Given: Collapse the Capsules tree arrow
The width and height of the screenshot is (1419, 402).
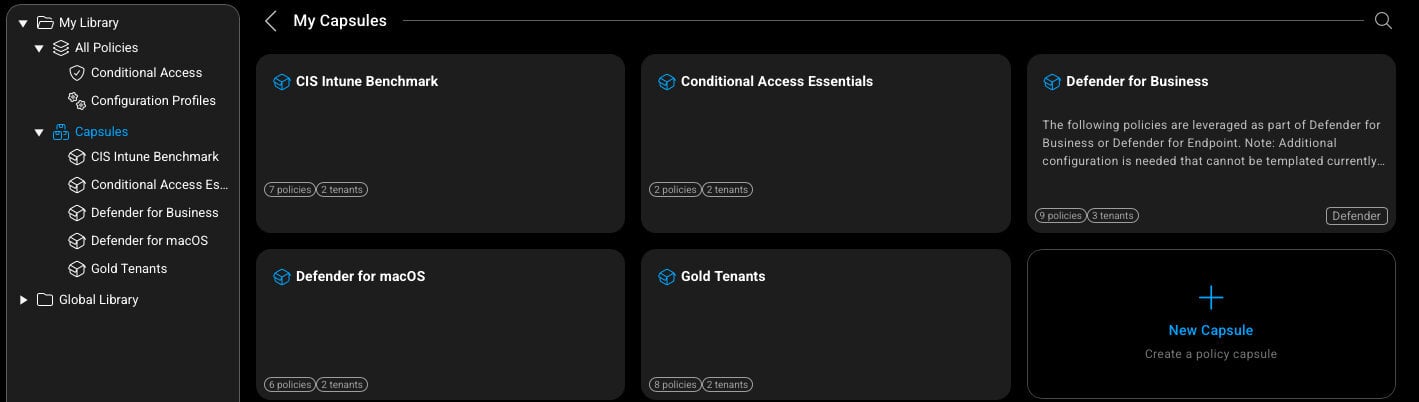Looking at the screenshot, I should (x=39, y=132).
